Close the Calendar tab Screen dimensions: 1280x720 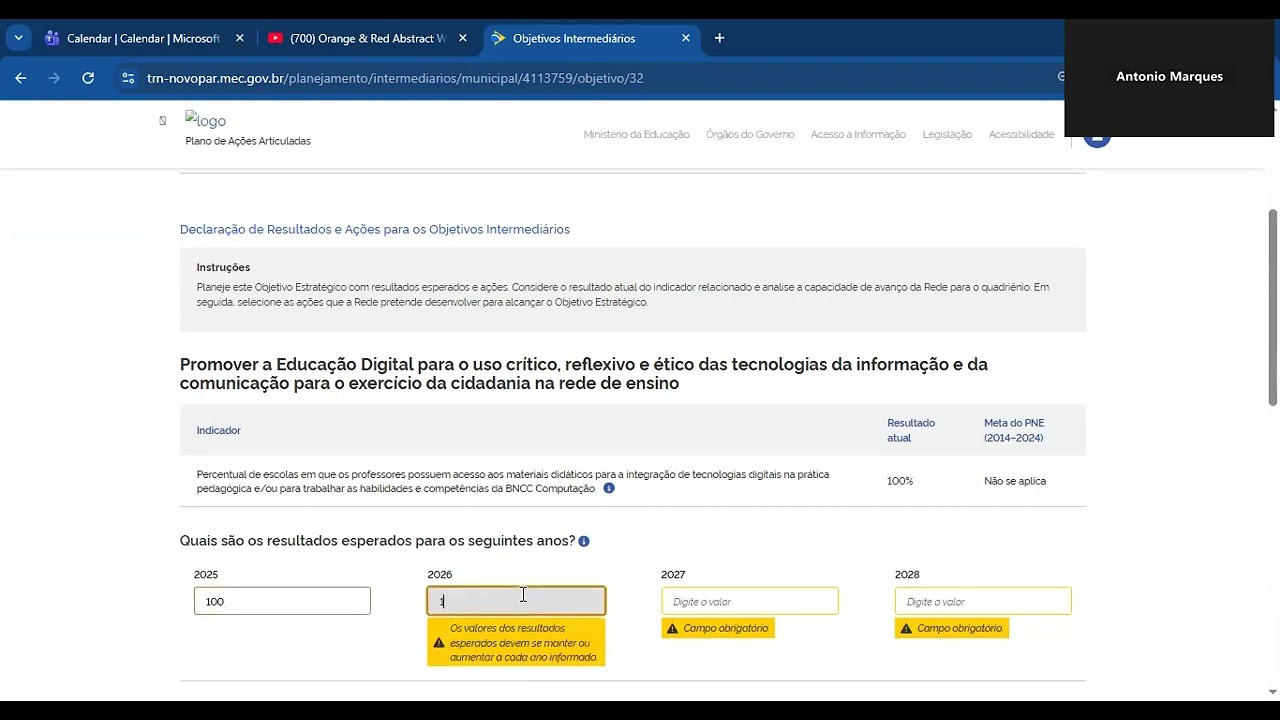(239, 38)
